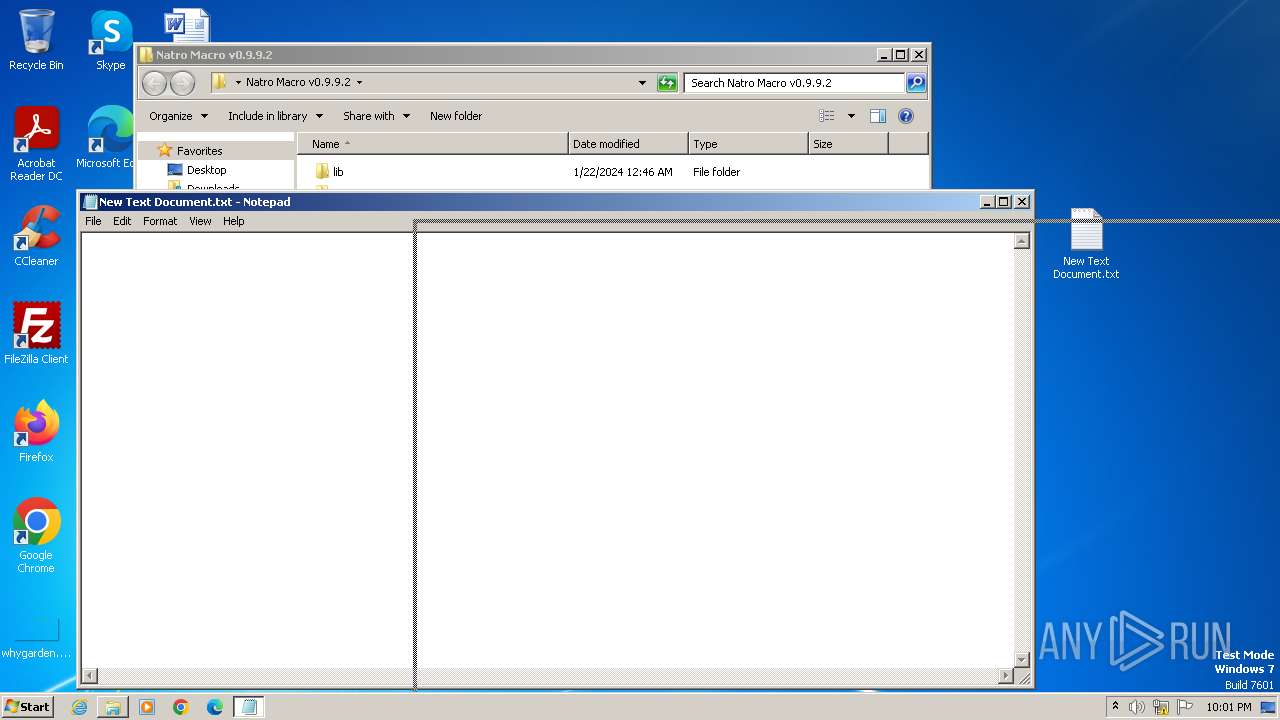
Task: Open Share with dropdown
Action: 376,116
